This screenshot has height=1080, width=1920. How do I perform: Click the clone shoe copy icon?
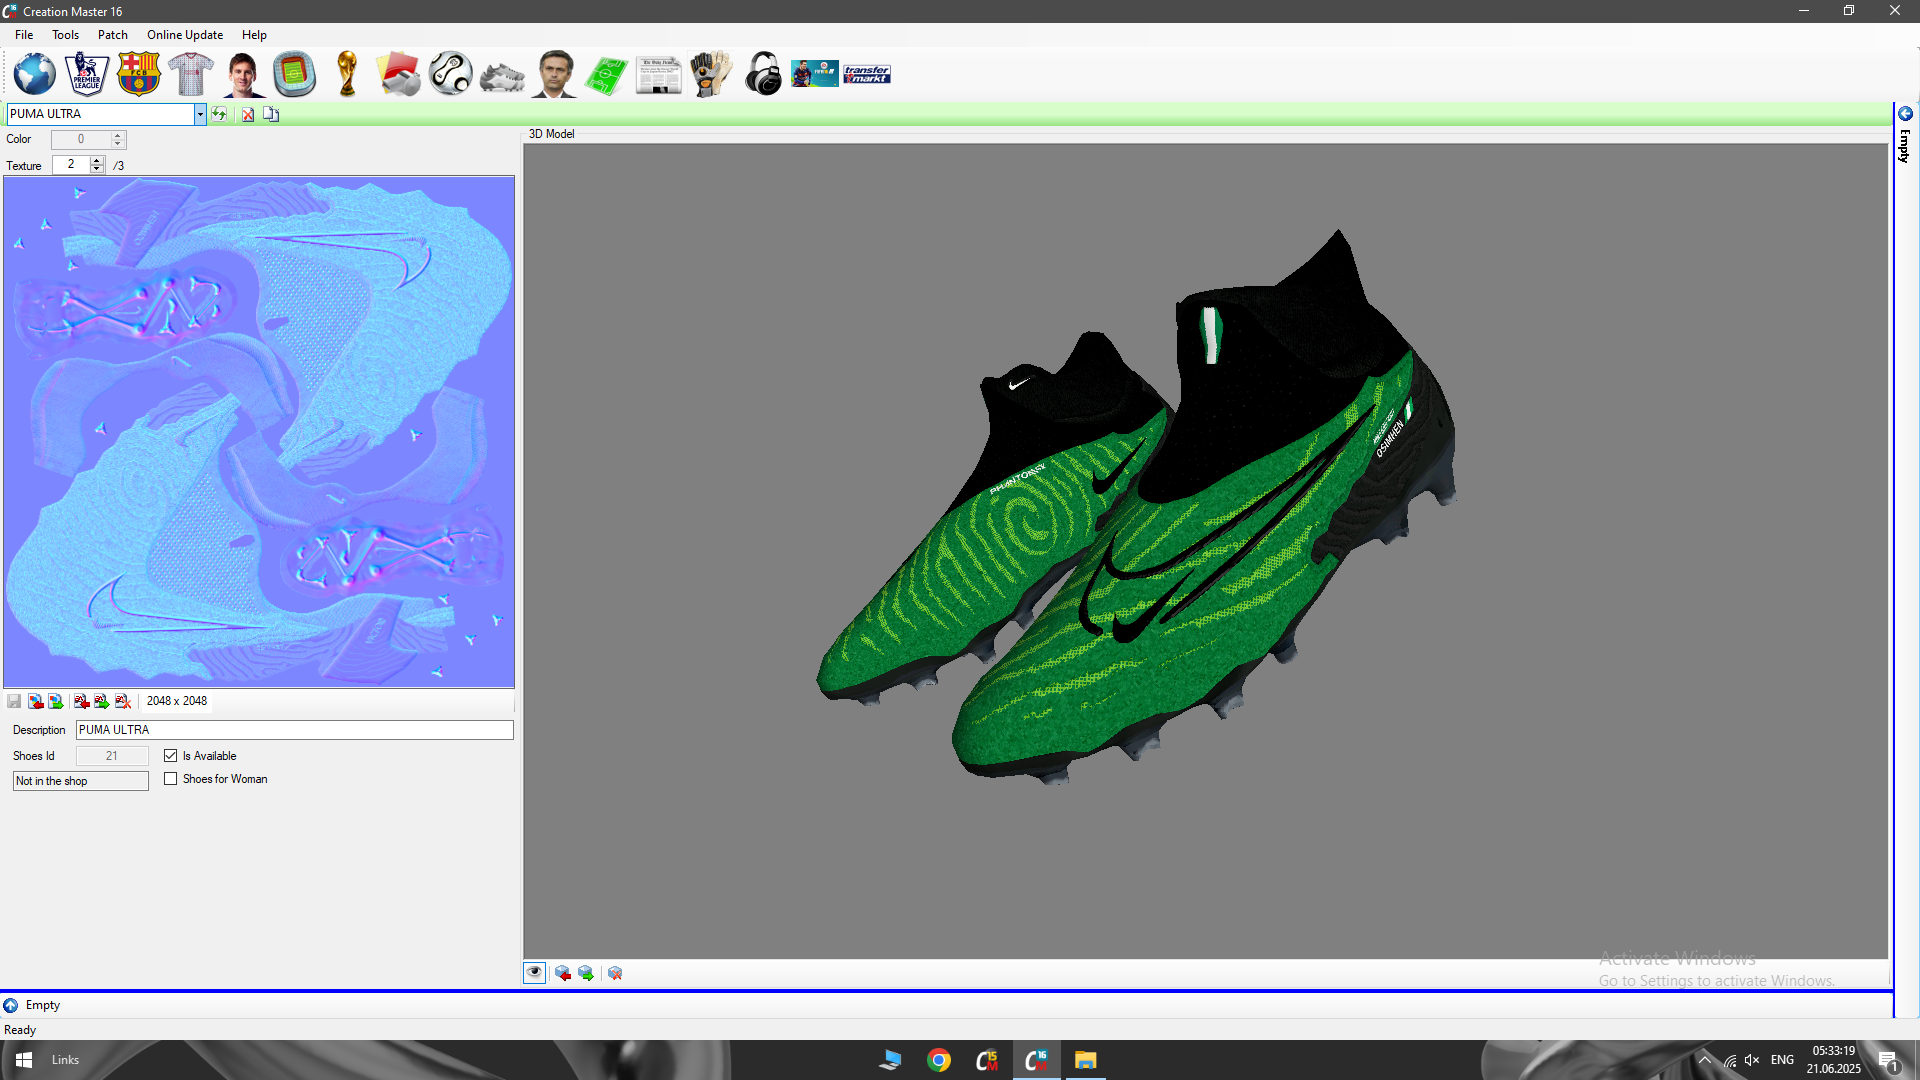point(271,114)
